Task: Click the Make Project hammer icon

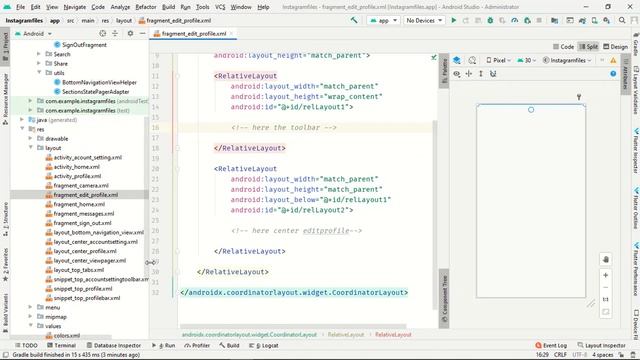Action: (354, 20)
